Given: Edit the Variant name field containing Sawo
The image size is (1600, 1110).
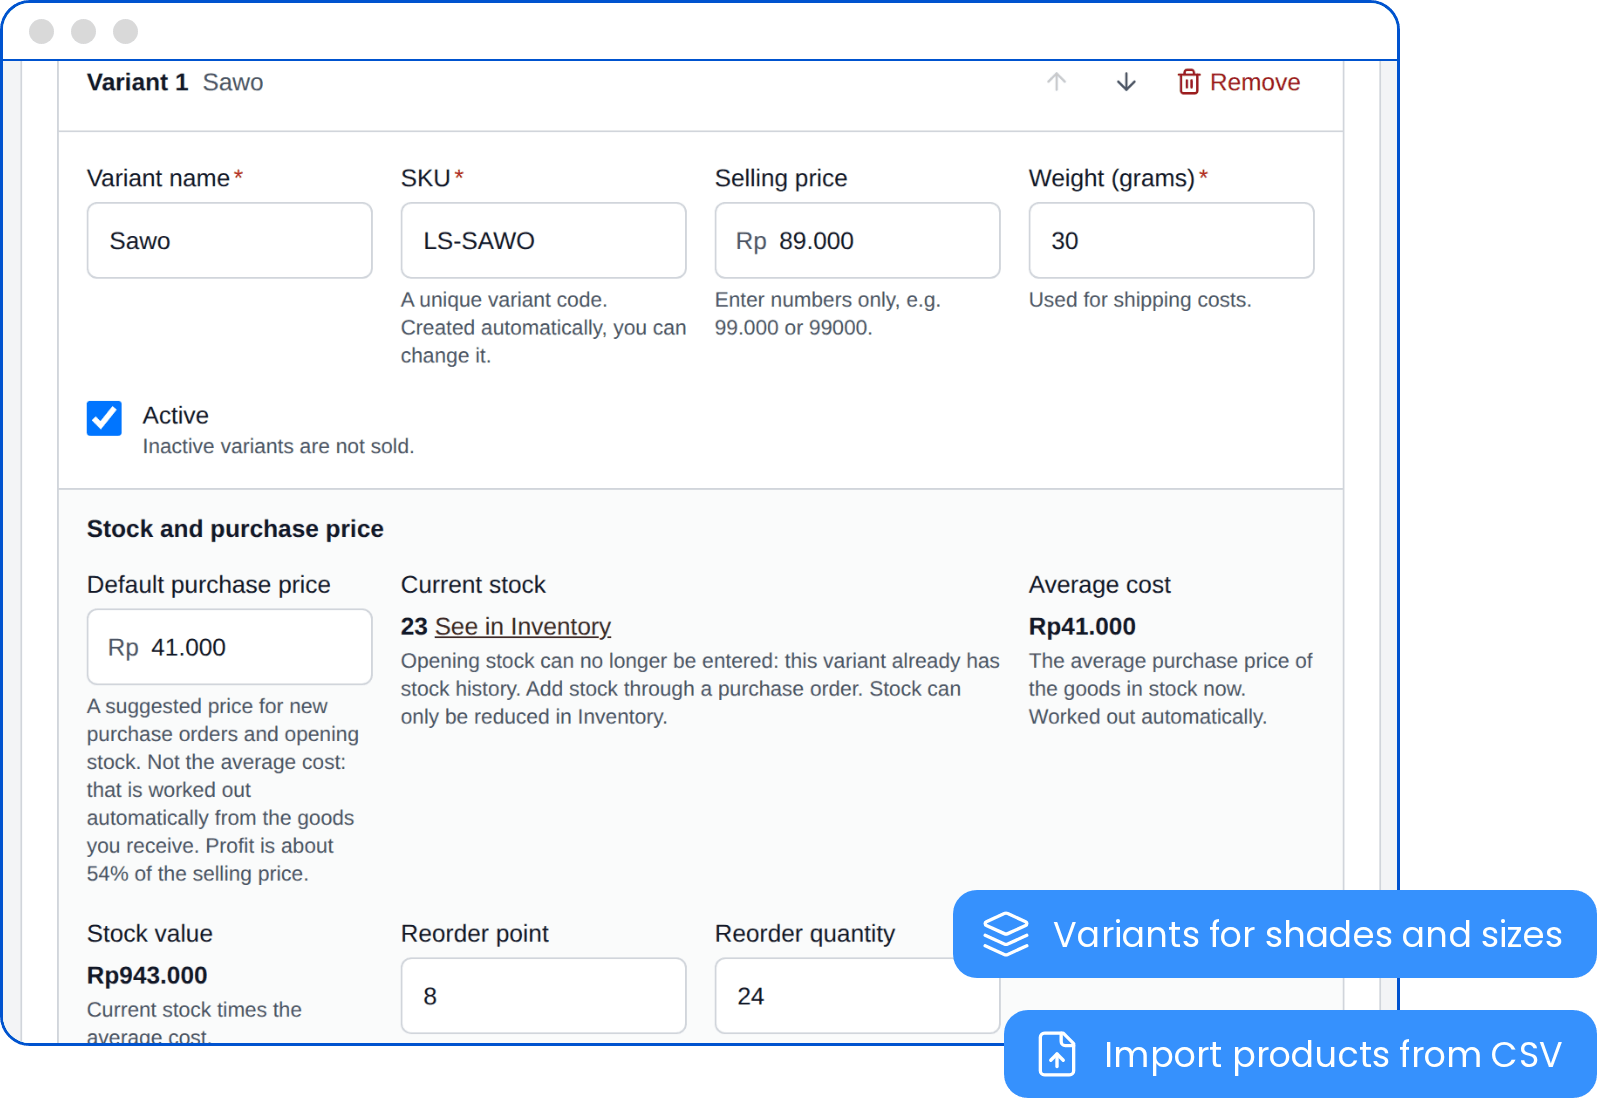Looking at the screenshot, I should coord(230,241).
